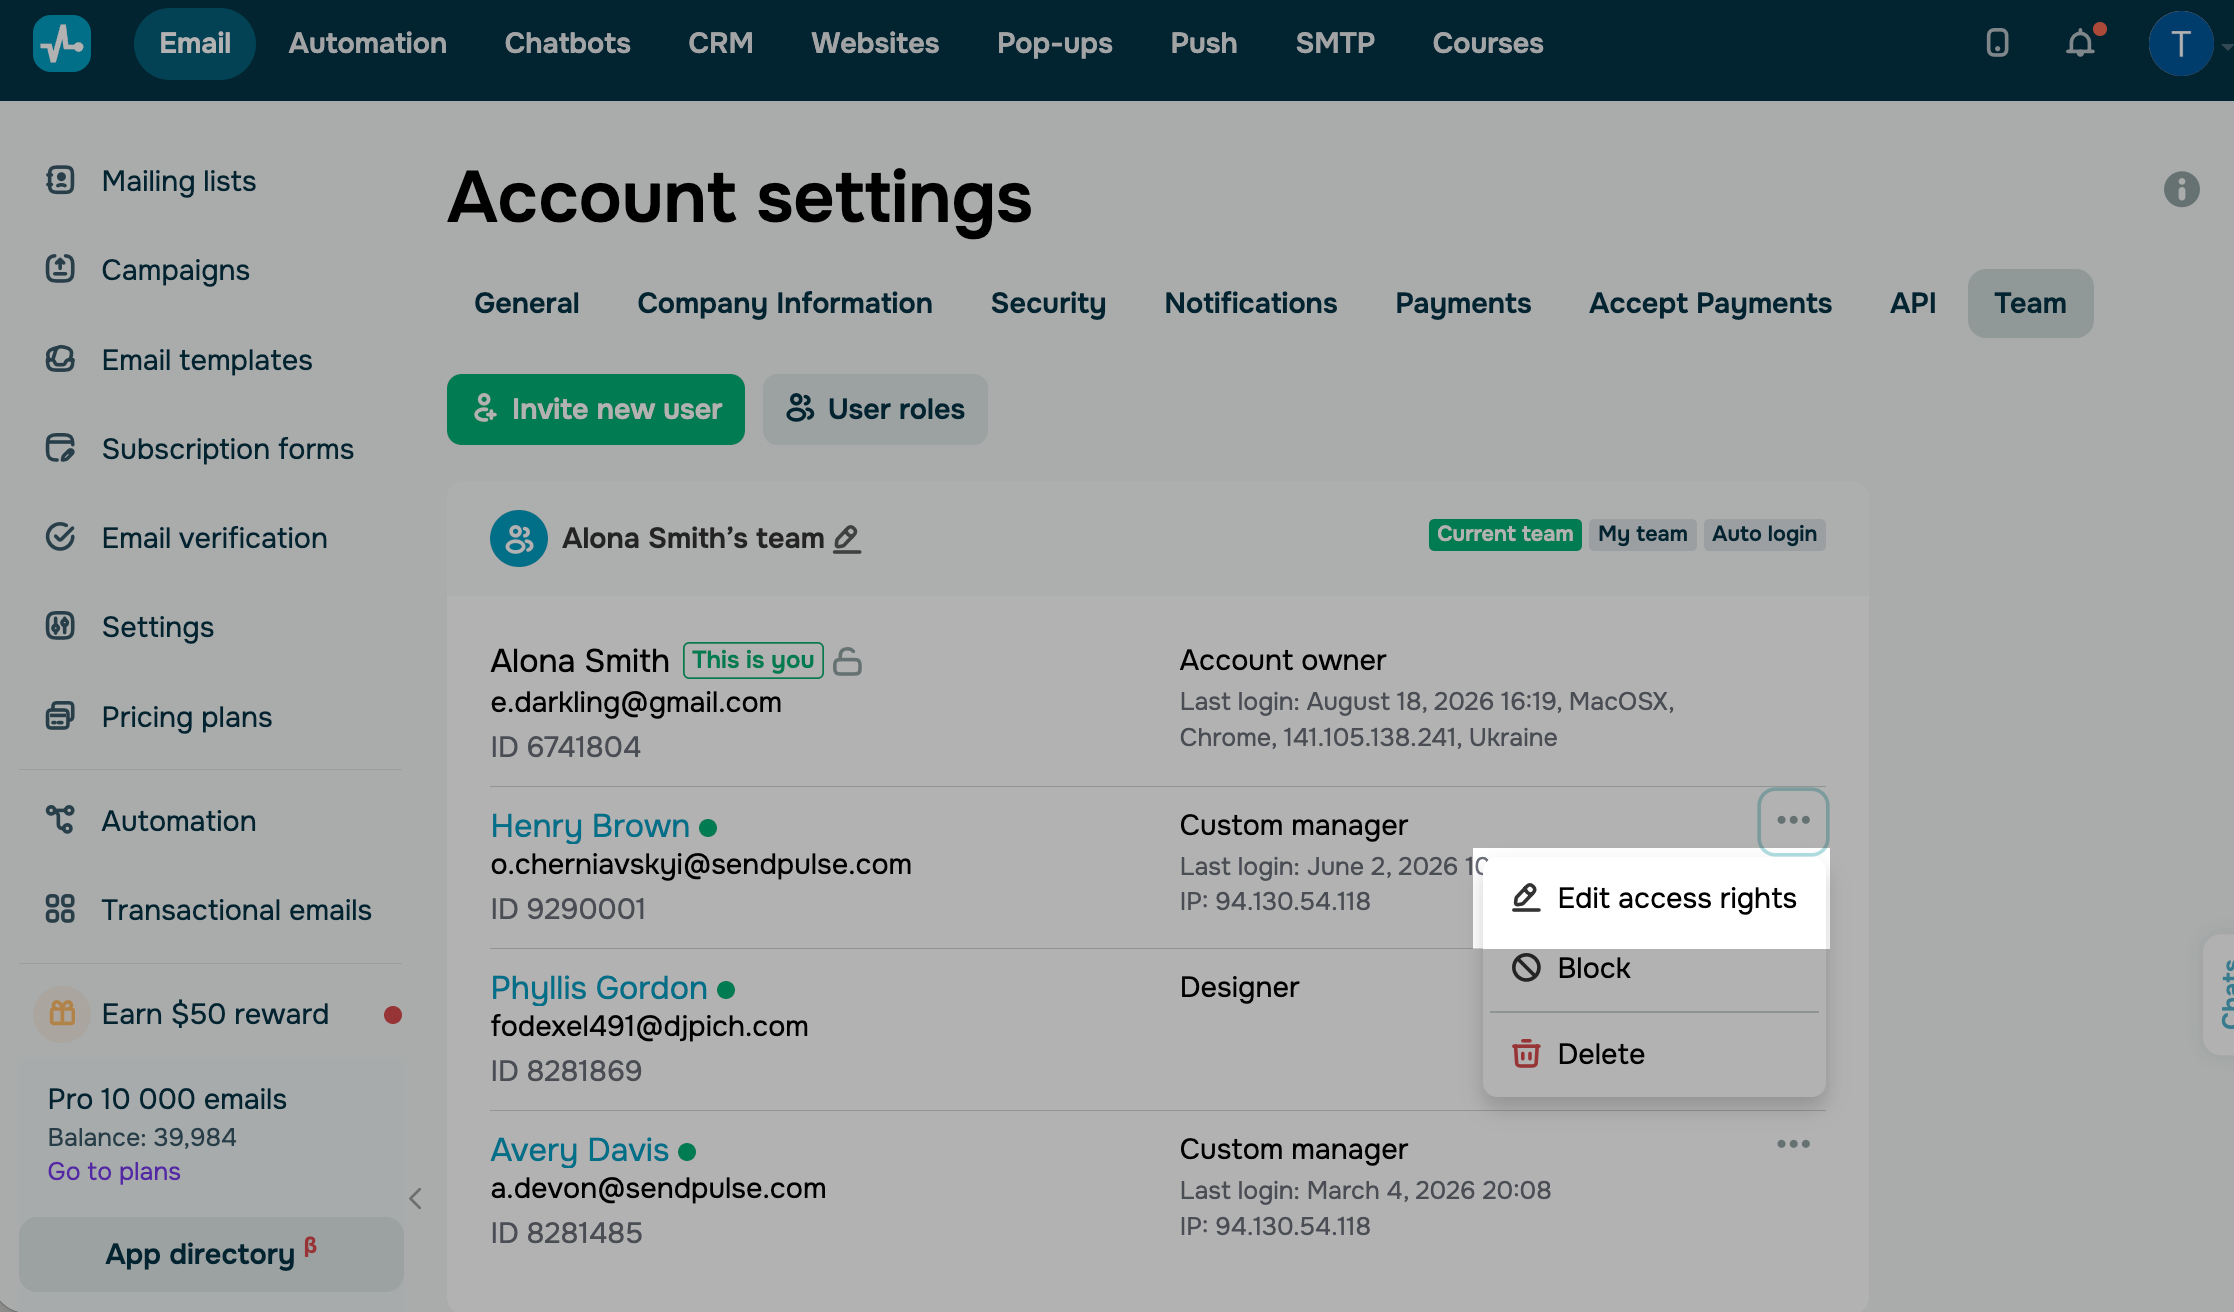This screenshot has height=1312, width=2234.
Task: Follow the Go to plans link
Action: (x=114, y=1171)
